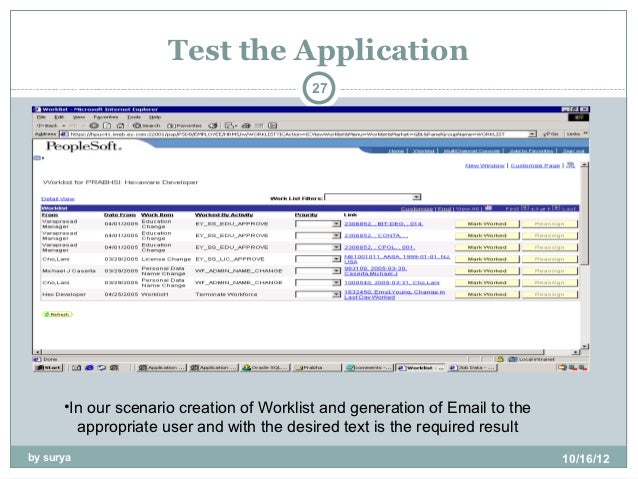Show next rows arrow in Worklist header
Image resolution: width=638 pixels, height=479 pixels.
tap(556, 208)
